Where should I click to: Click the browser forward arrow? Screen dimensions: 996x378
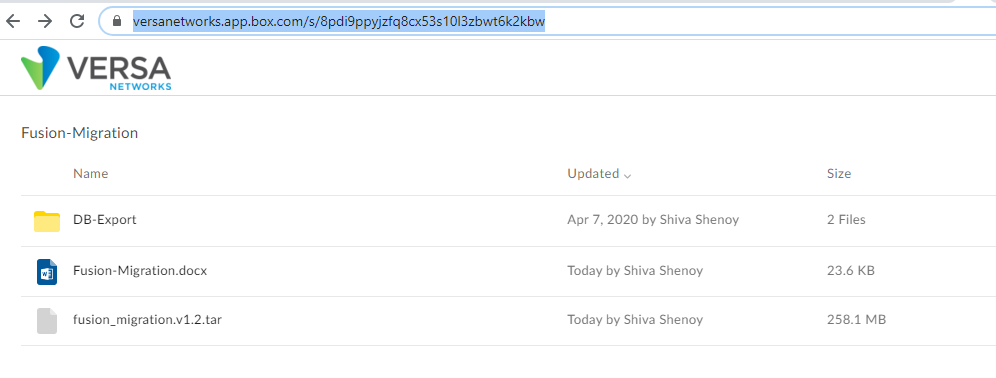(x=44, y=22)
